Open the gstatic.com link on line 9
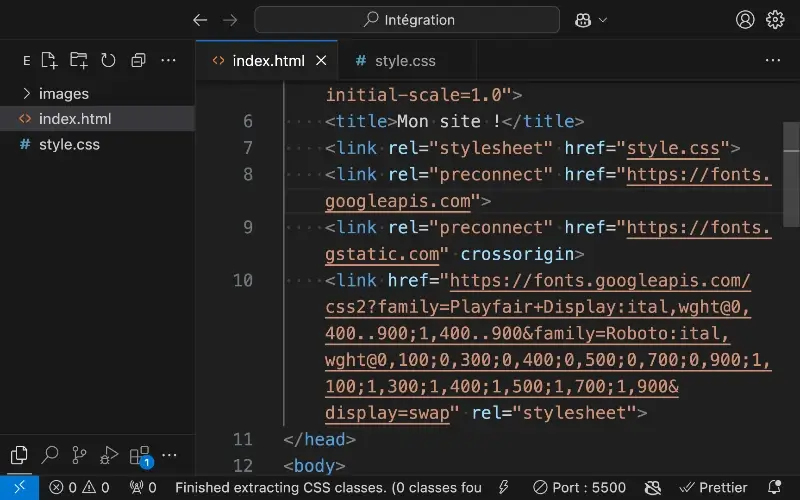 click(x=548, y=241)
